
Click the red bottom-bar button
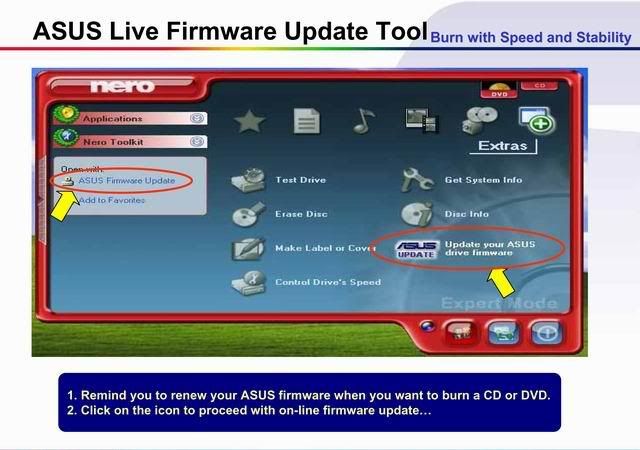[461, 333]
